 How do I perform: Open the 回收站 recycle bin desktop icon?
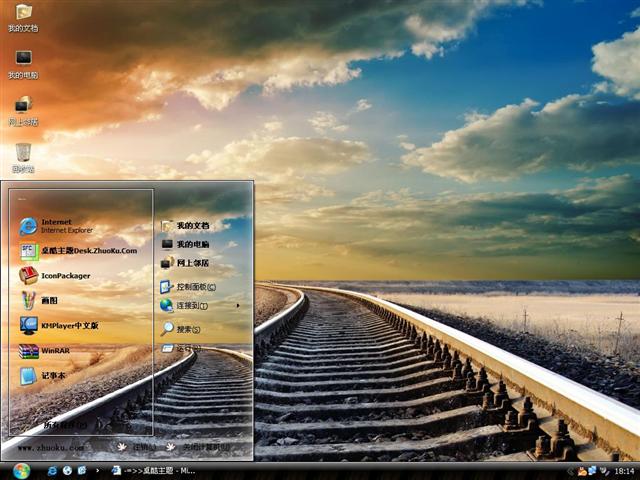pyautogui.click(x=23, y=157)
